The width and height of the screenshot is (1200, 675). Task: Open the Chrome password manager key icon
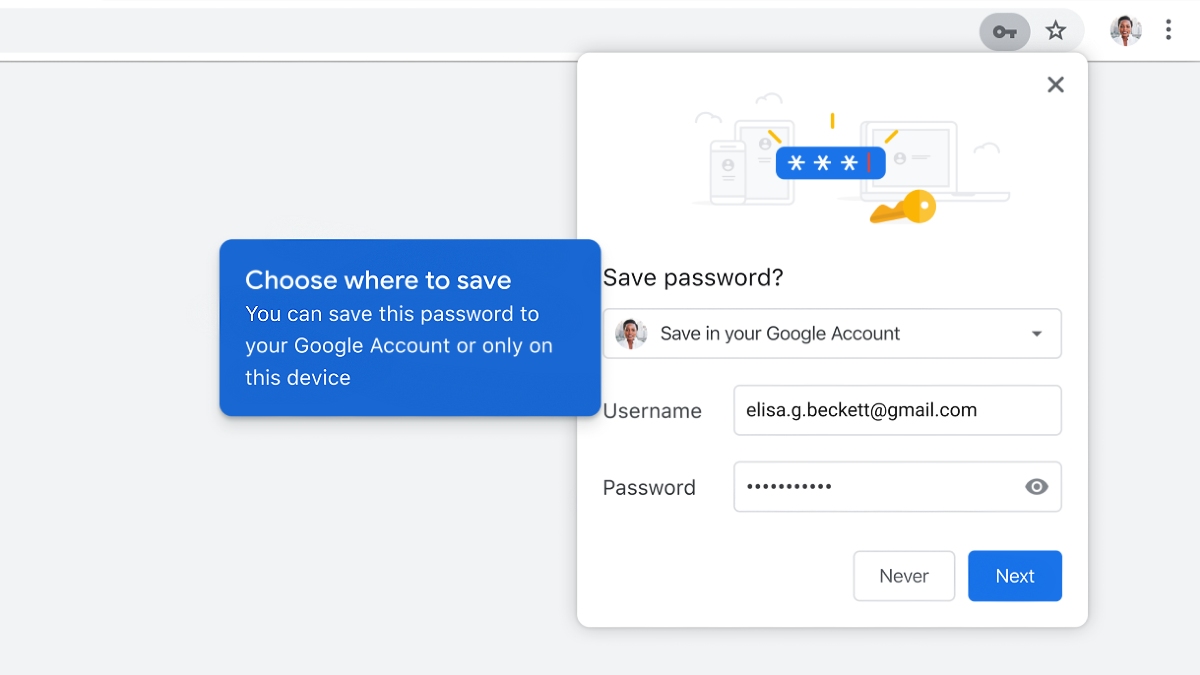pos(1004,31)
